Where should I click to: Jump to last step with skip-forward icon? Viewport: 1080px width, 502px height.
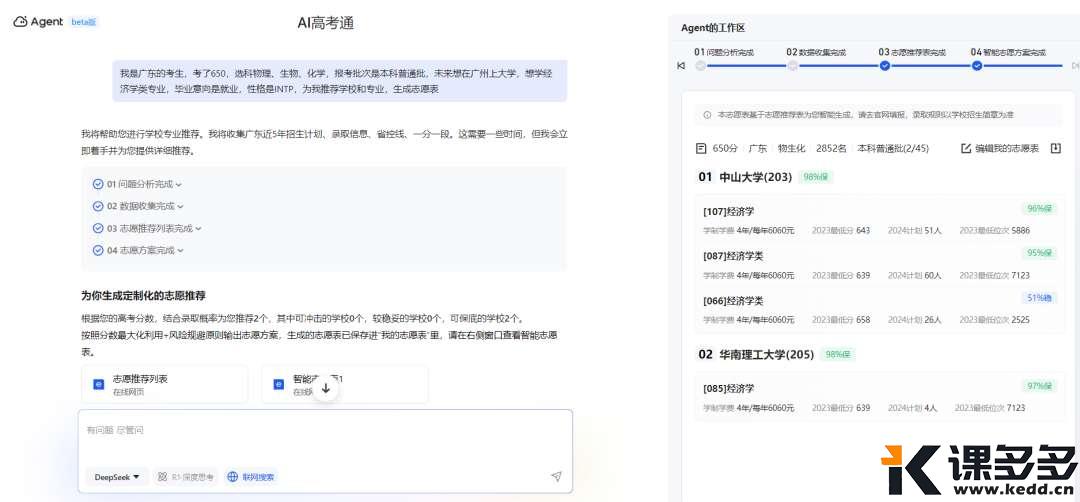click(1075, 66)
